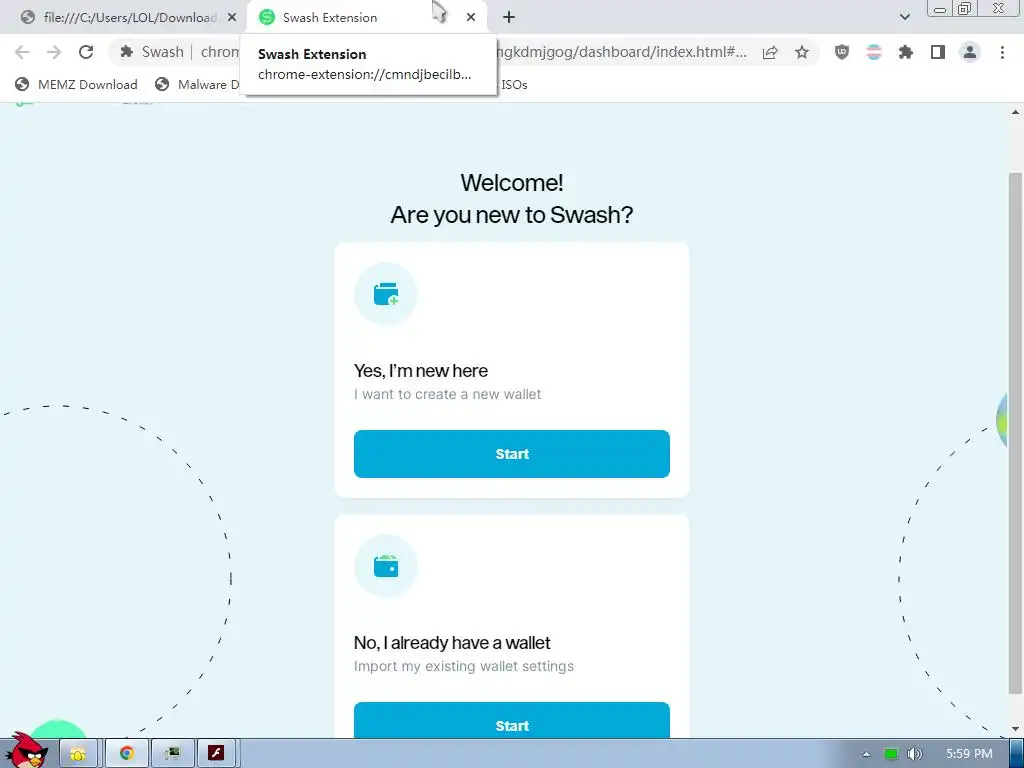The width and height of the screenshot is (1024, 768).
Task: Open Chrome's three-dot menu
Action: click(x=1002, y=52)
